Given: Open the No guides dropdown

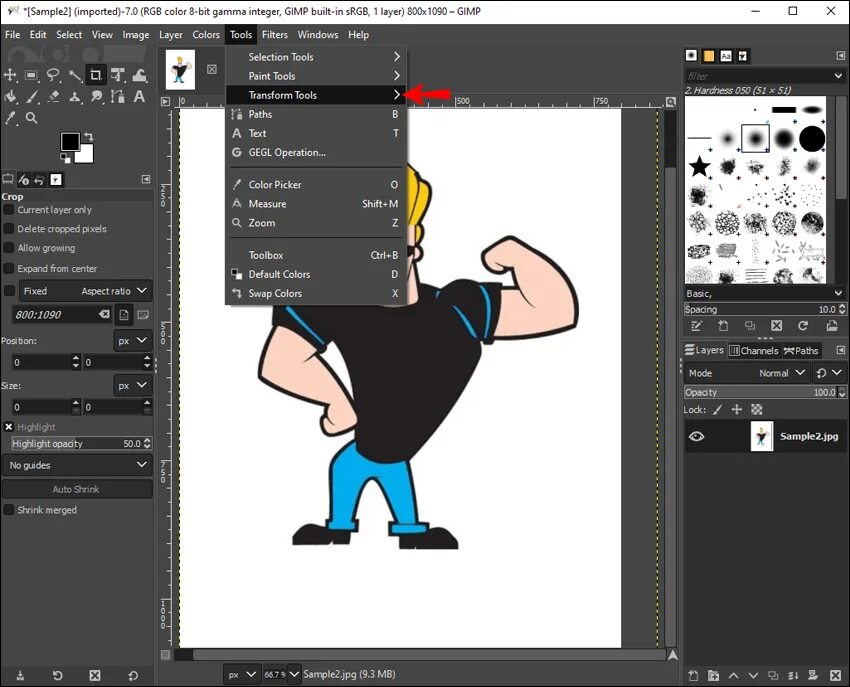Looking at the screenshot, I should click(x=77, y=465).
